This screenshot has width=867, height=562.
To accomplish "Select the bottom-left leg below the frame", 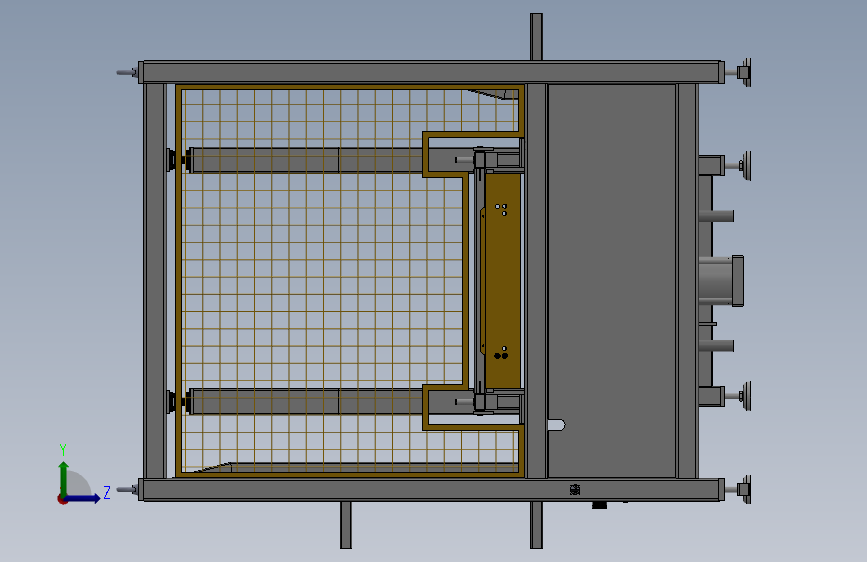I will [346, 525].
